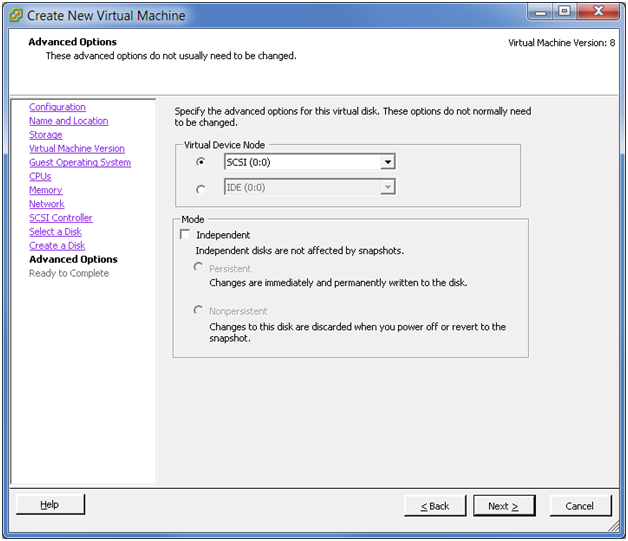This screenshot has height=541, width=628.
Task: Enable the Independent mode checkbox
Action: pos(185,234)
